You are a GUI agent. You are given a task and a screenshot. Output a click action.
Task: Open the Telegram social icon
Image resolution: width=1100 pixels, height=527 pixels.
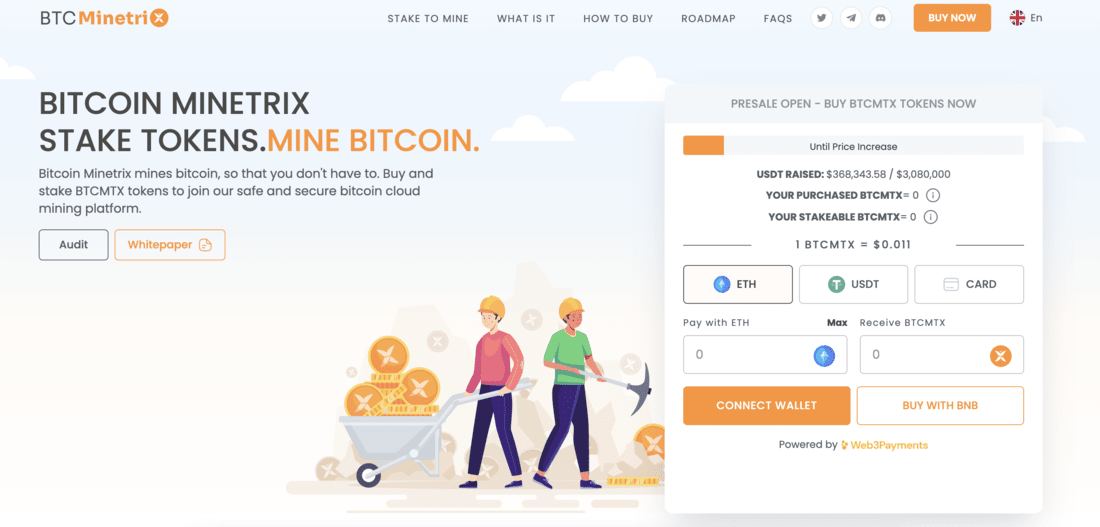point(851,18)
